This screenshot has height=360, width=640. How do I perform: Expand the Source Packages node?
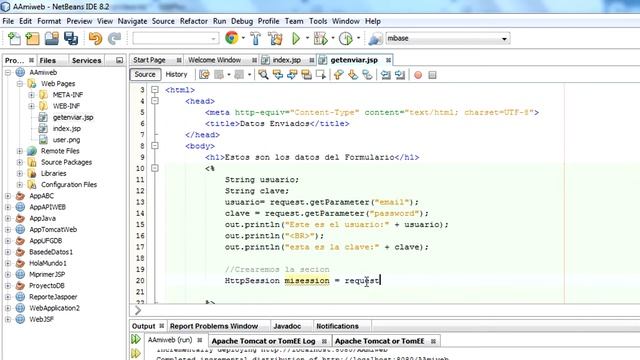(x=20, y=162)
